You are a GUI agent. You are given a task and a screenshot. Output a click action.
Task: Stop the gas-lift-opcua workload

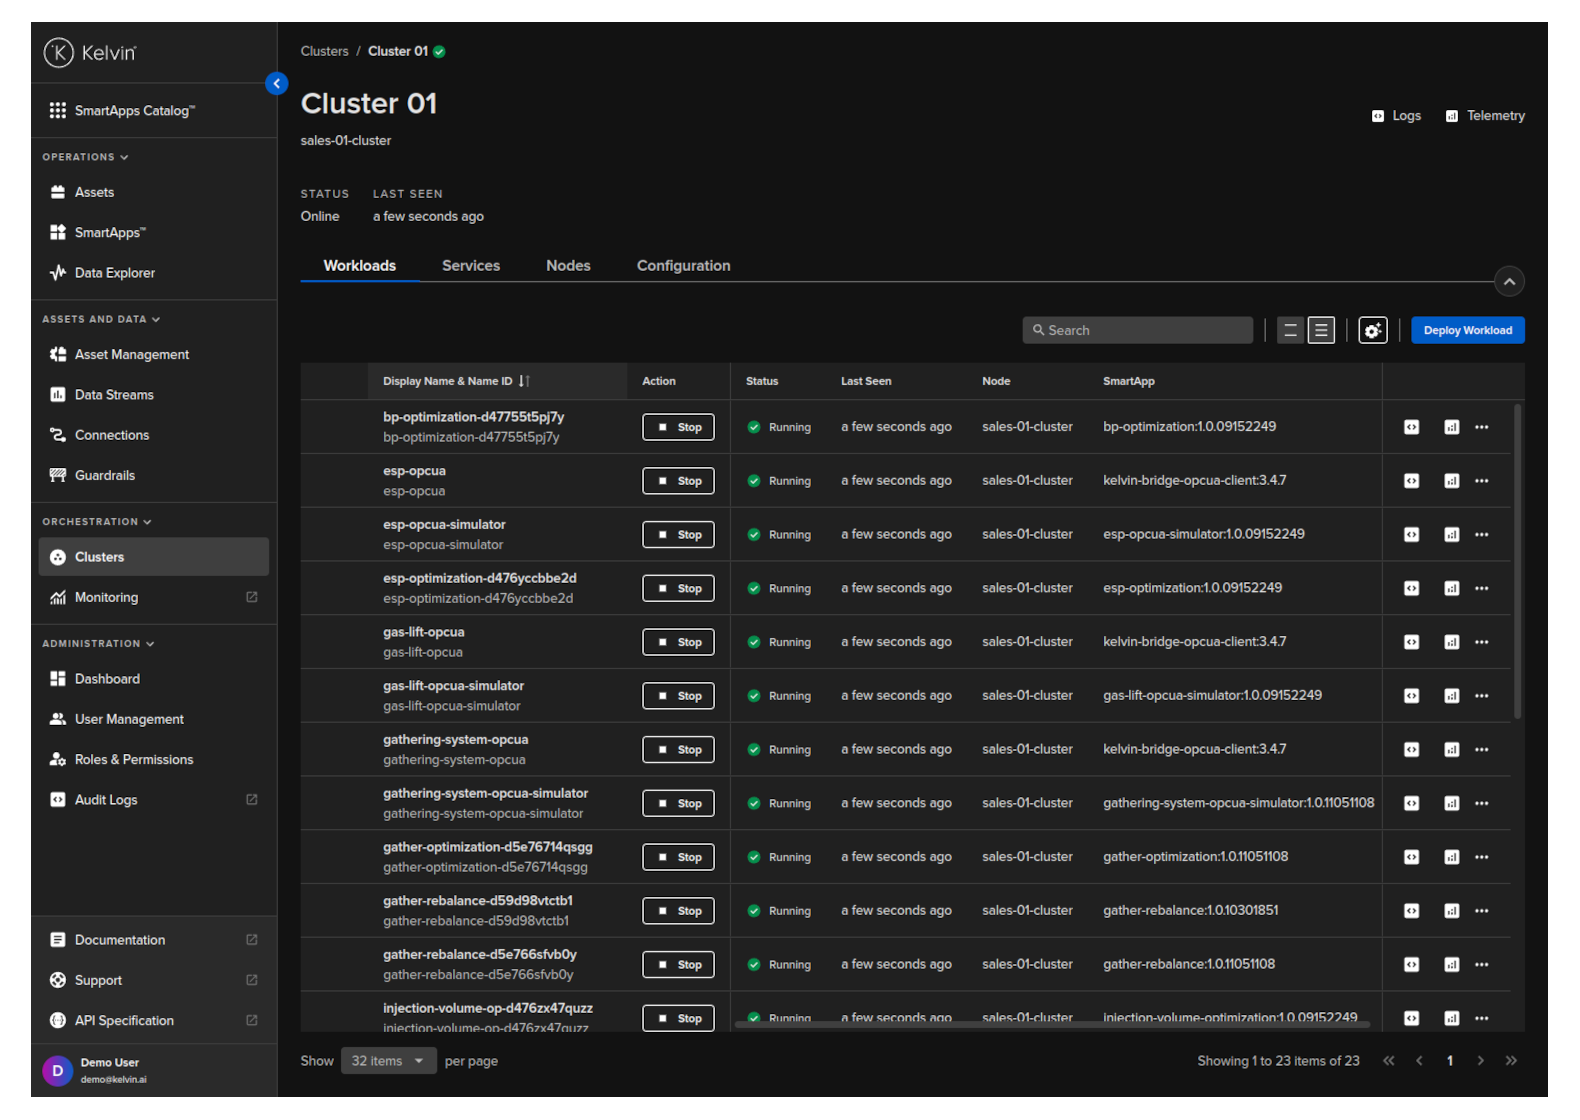pyautogui.click(x=678, y=642)
